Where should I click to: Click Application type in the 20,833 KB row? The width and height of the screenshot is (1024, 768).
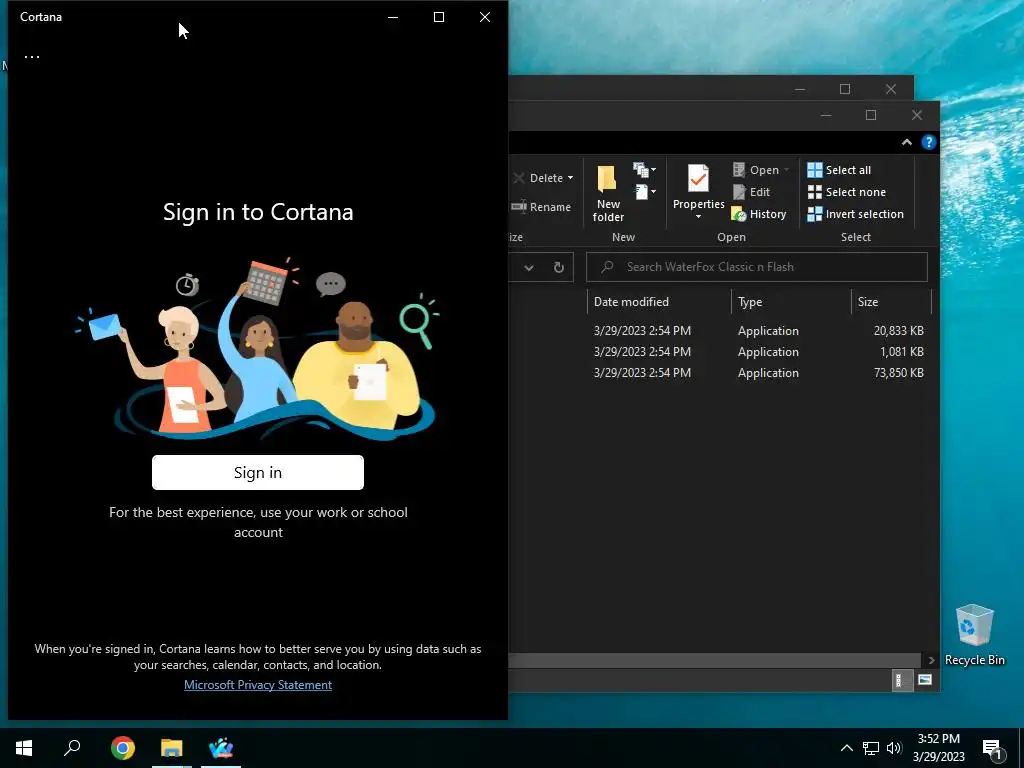pos(768,330)
